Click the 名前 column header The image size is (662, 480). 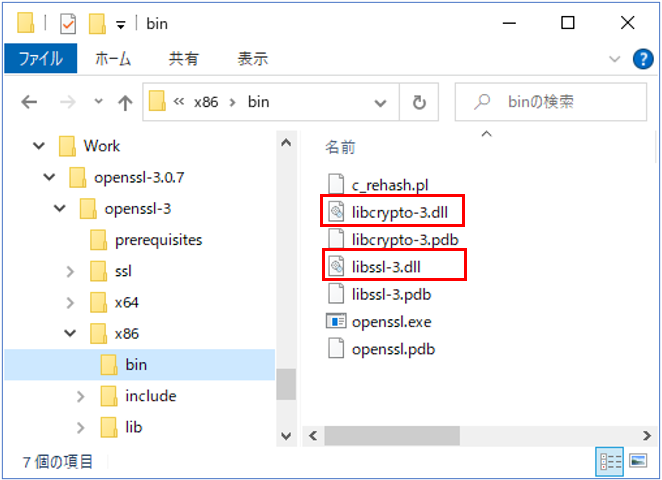(x=340, y=147)
